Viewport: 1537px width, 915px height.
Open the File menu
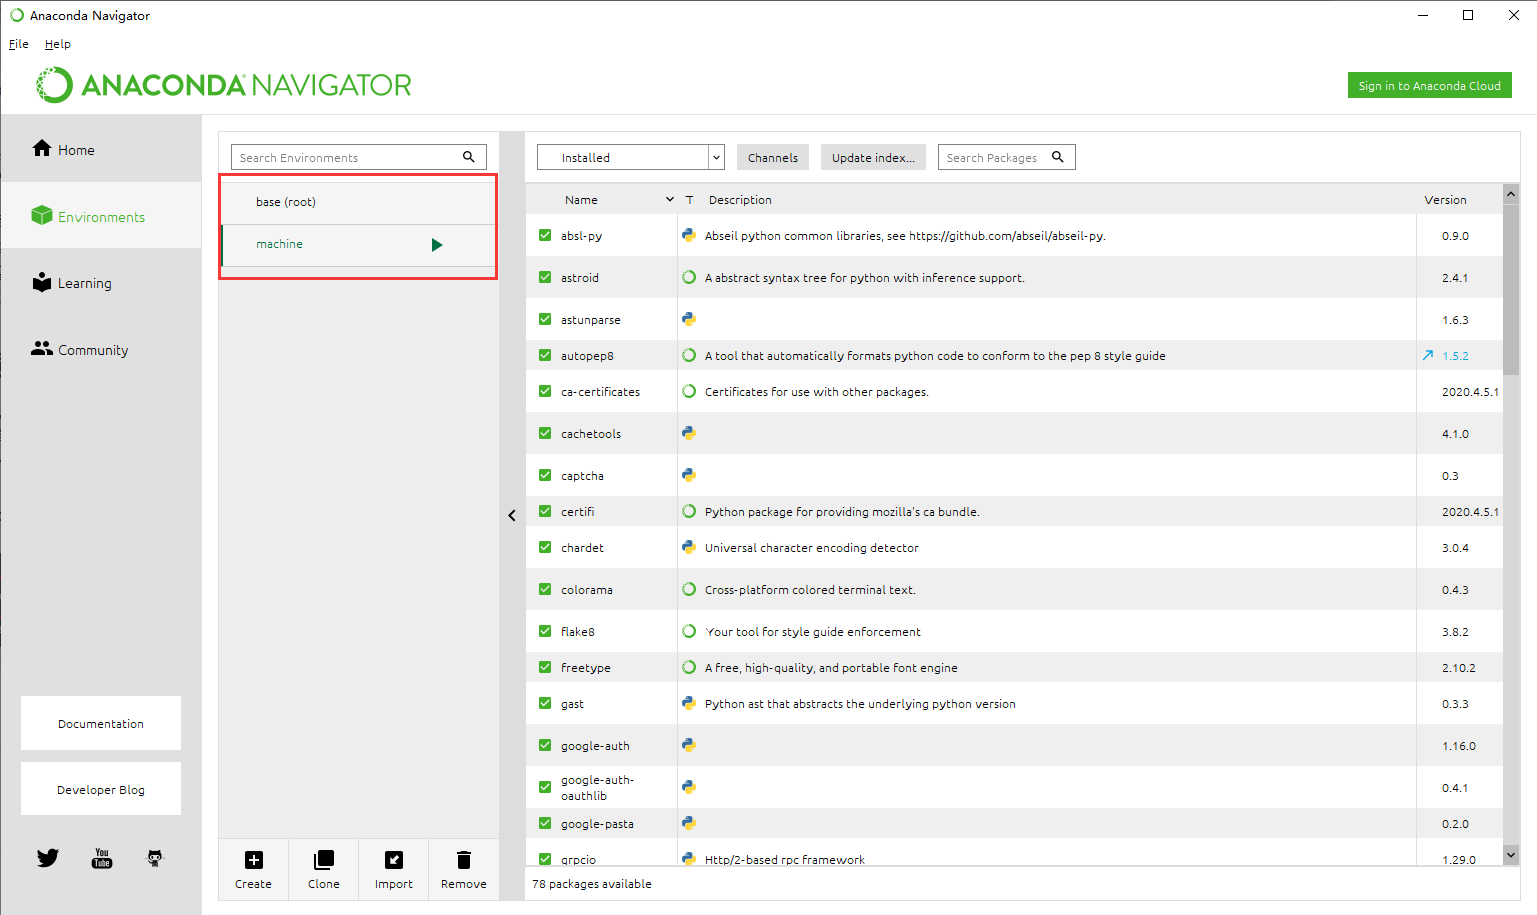(x=17, y=43)
